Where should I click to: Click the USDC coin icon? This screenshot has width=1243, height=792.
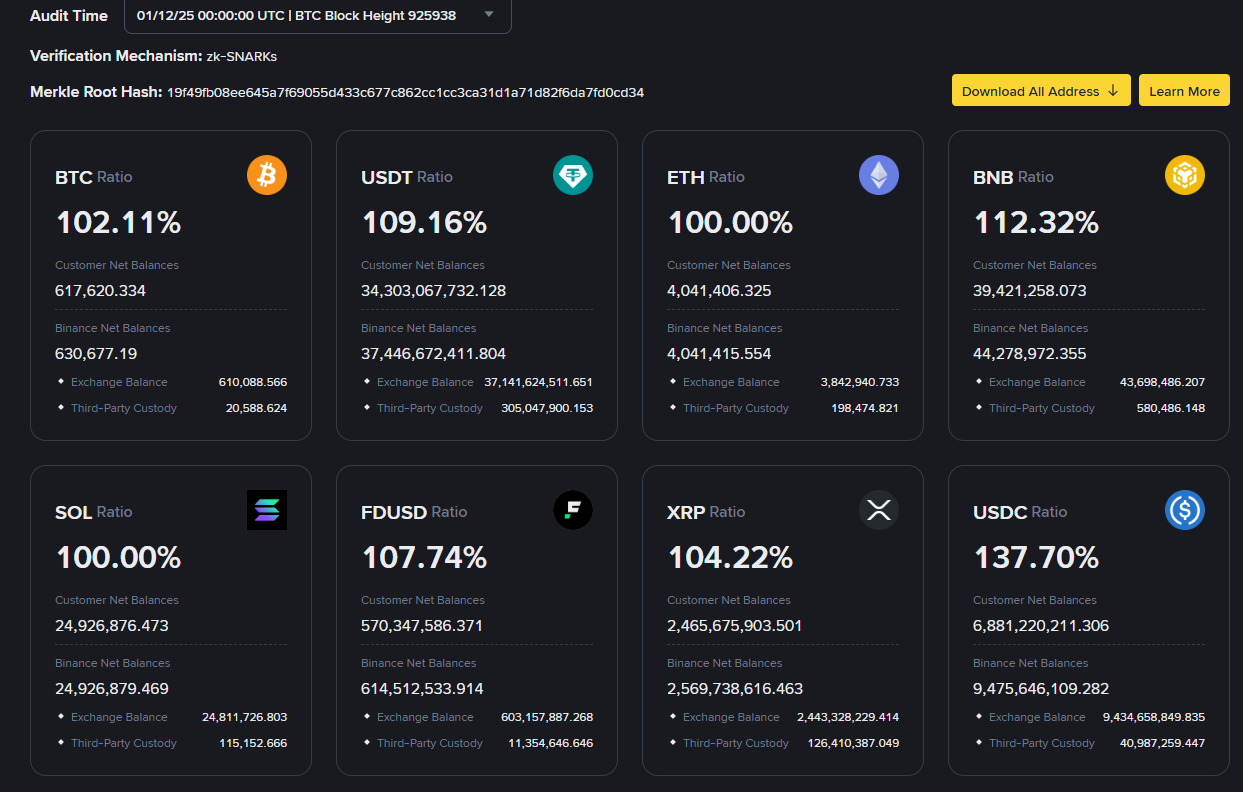1185,510
